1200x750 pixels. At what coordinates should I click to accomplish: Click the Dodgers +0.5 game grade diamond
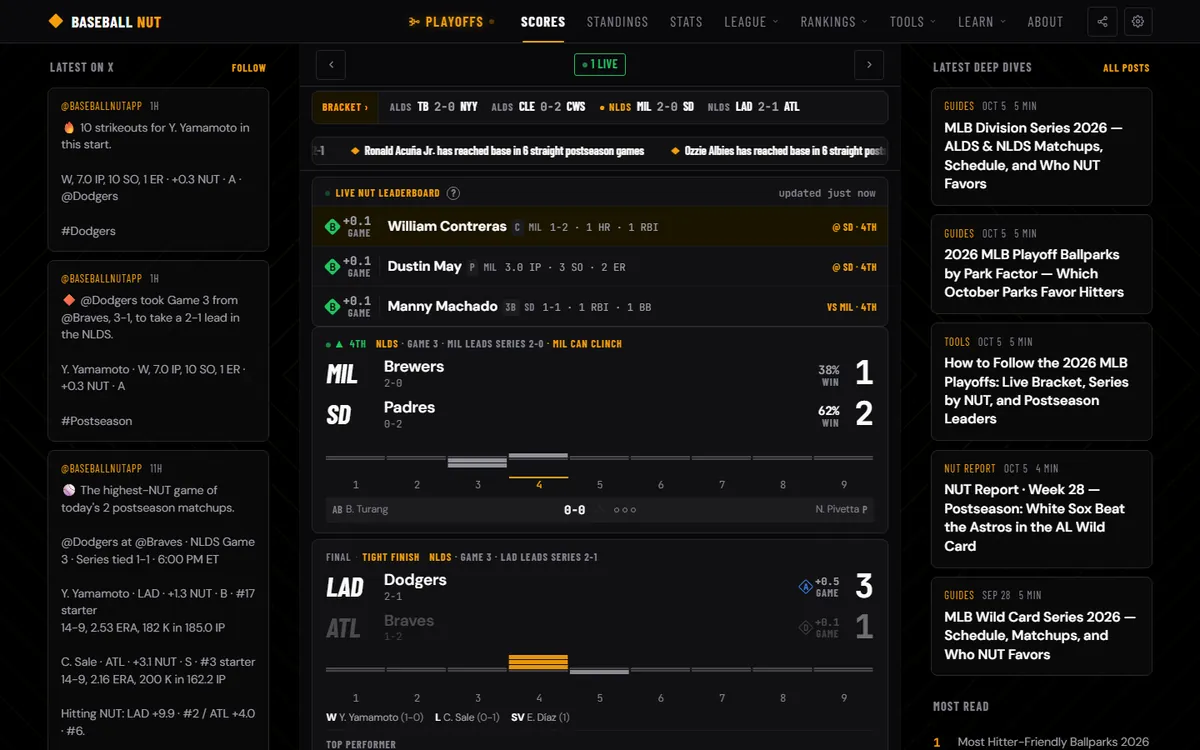tap(805, 587)
